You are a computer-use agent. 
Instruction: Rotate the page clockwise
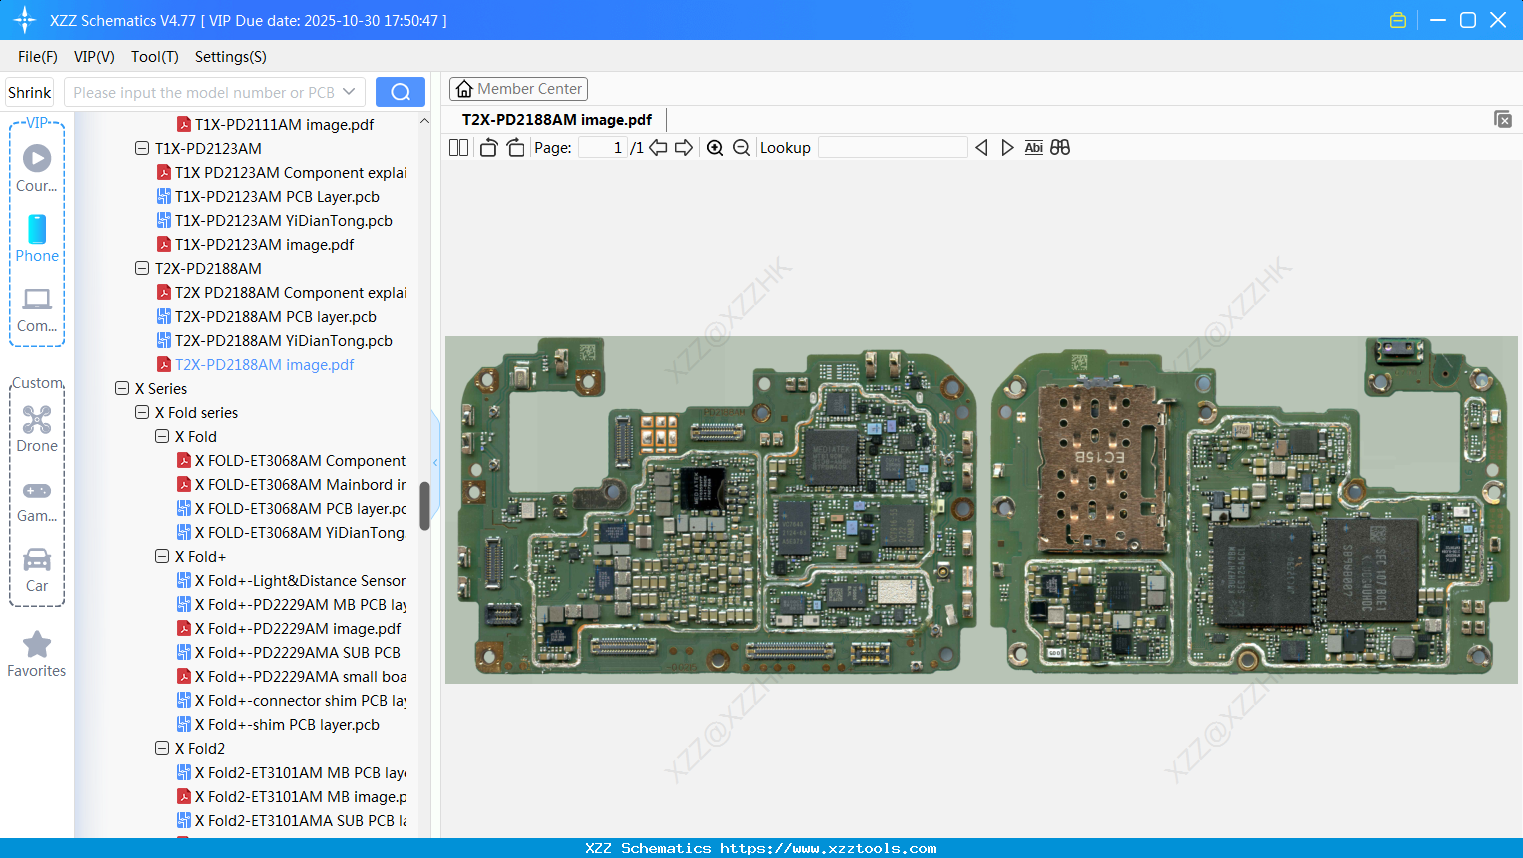516,148
